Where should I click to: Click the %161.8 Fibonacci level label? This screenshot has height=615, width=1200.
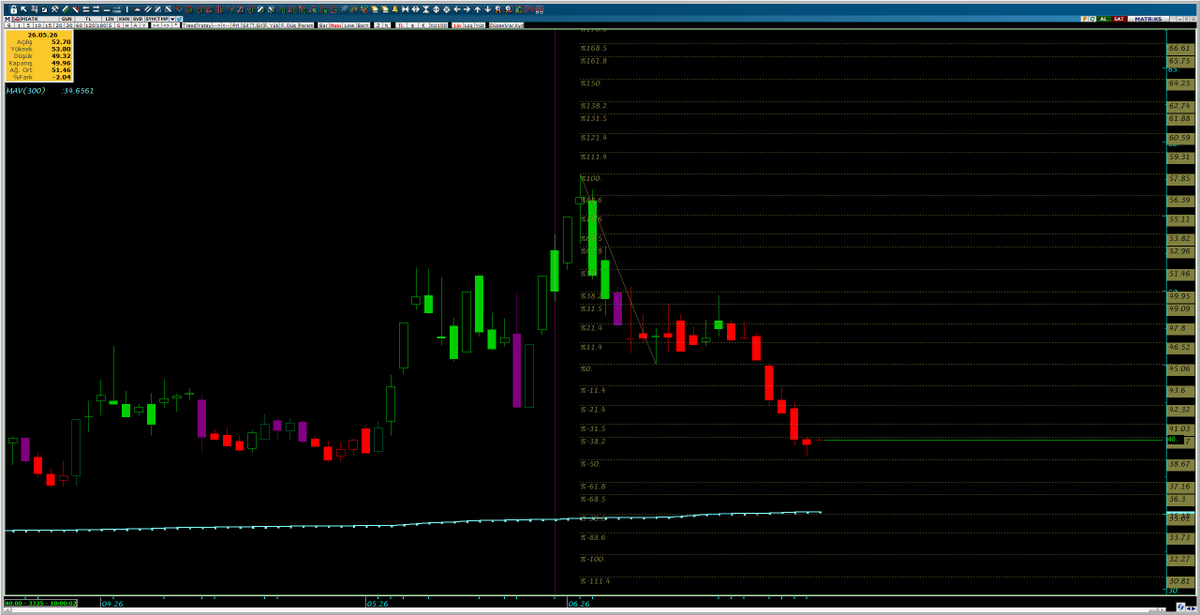pos(593,61)
